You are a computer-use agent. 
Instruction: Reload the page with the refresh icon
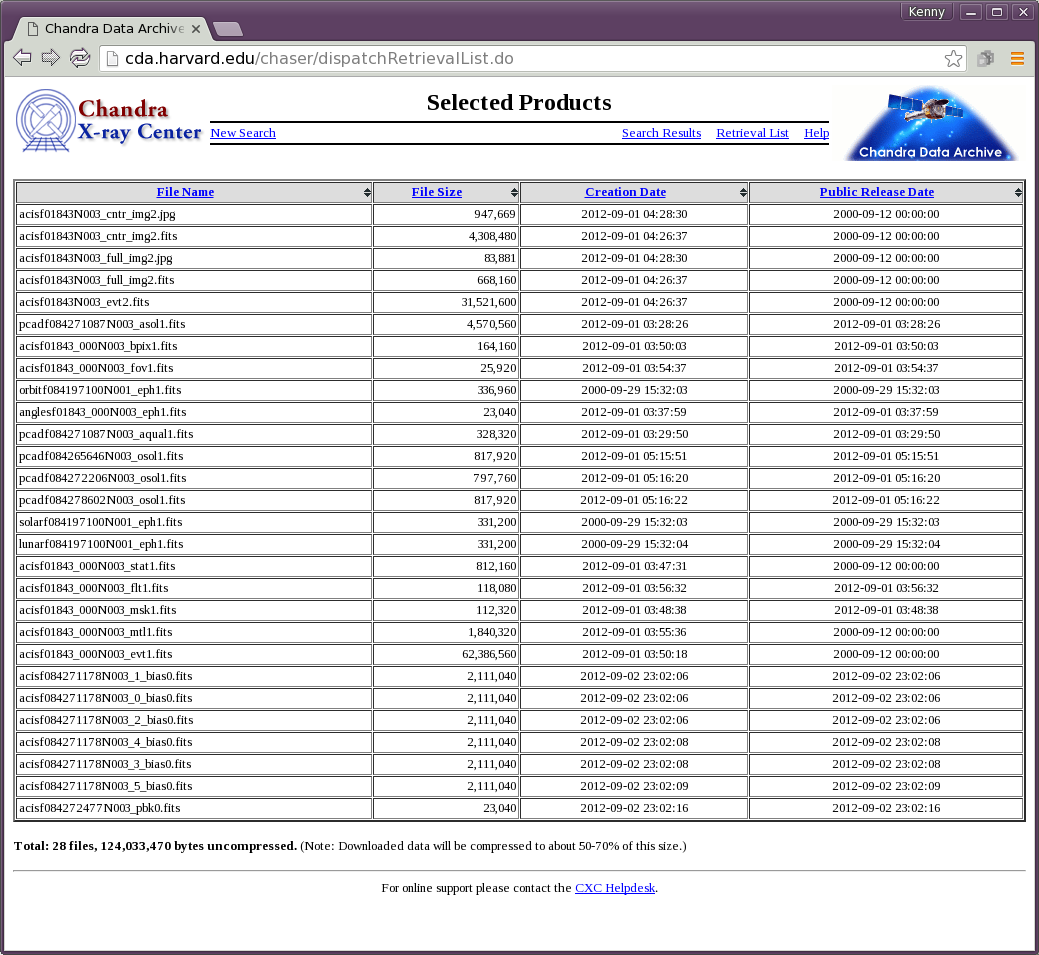point(80,58)
